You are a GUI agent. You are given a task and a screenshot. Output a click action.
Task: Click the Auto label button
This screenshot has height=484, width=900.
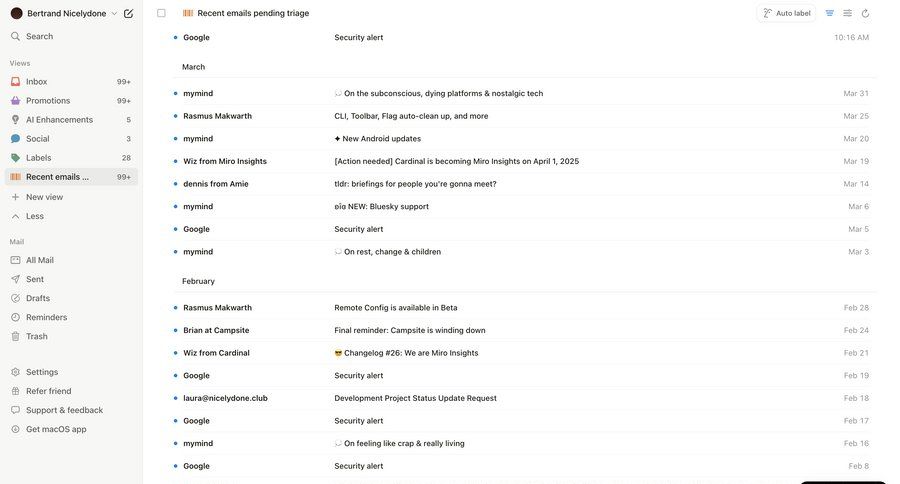tap(787, 13)
